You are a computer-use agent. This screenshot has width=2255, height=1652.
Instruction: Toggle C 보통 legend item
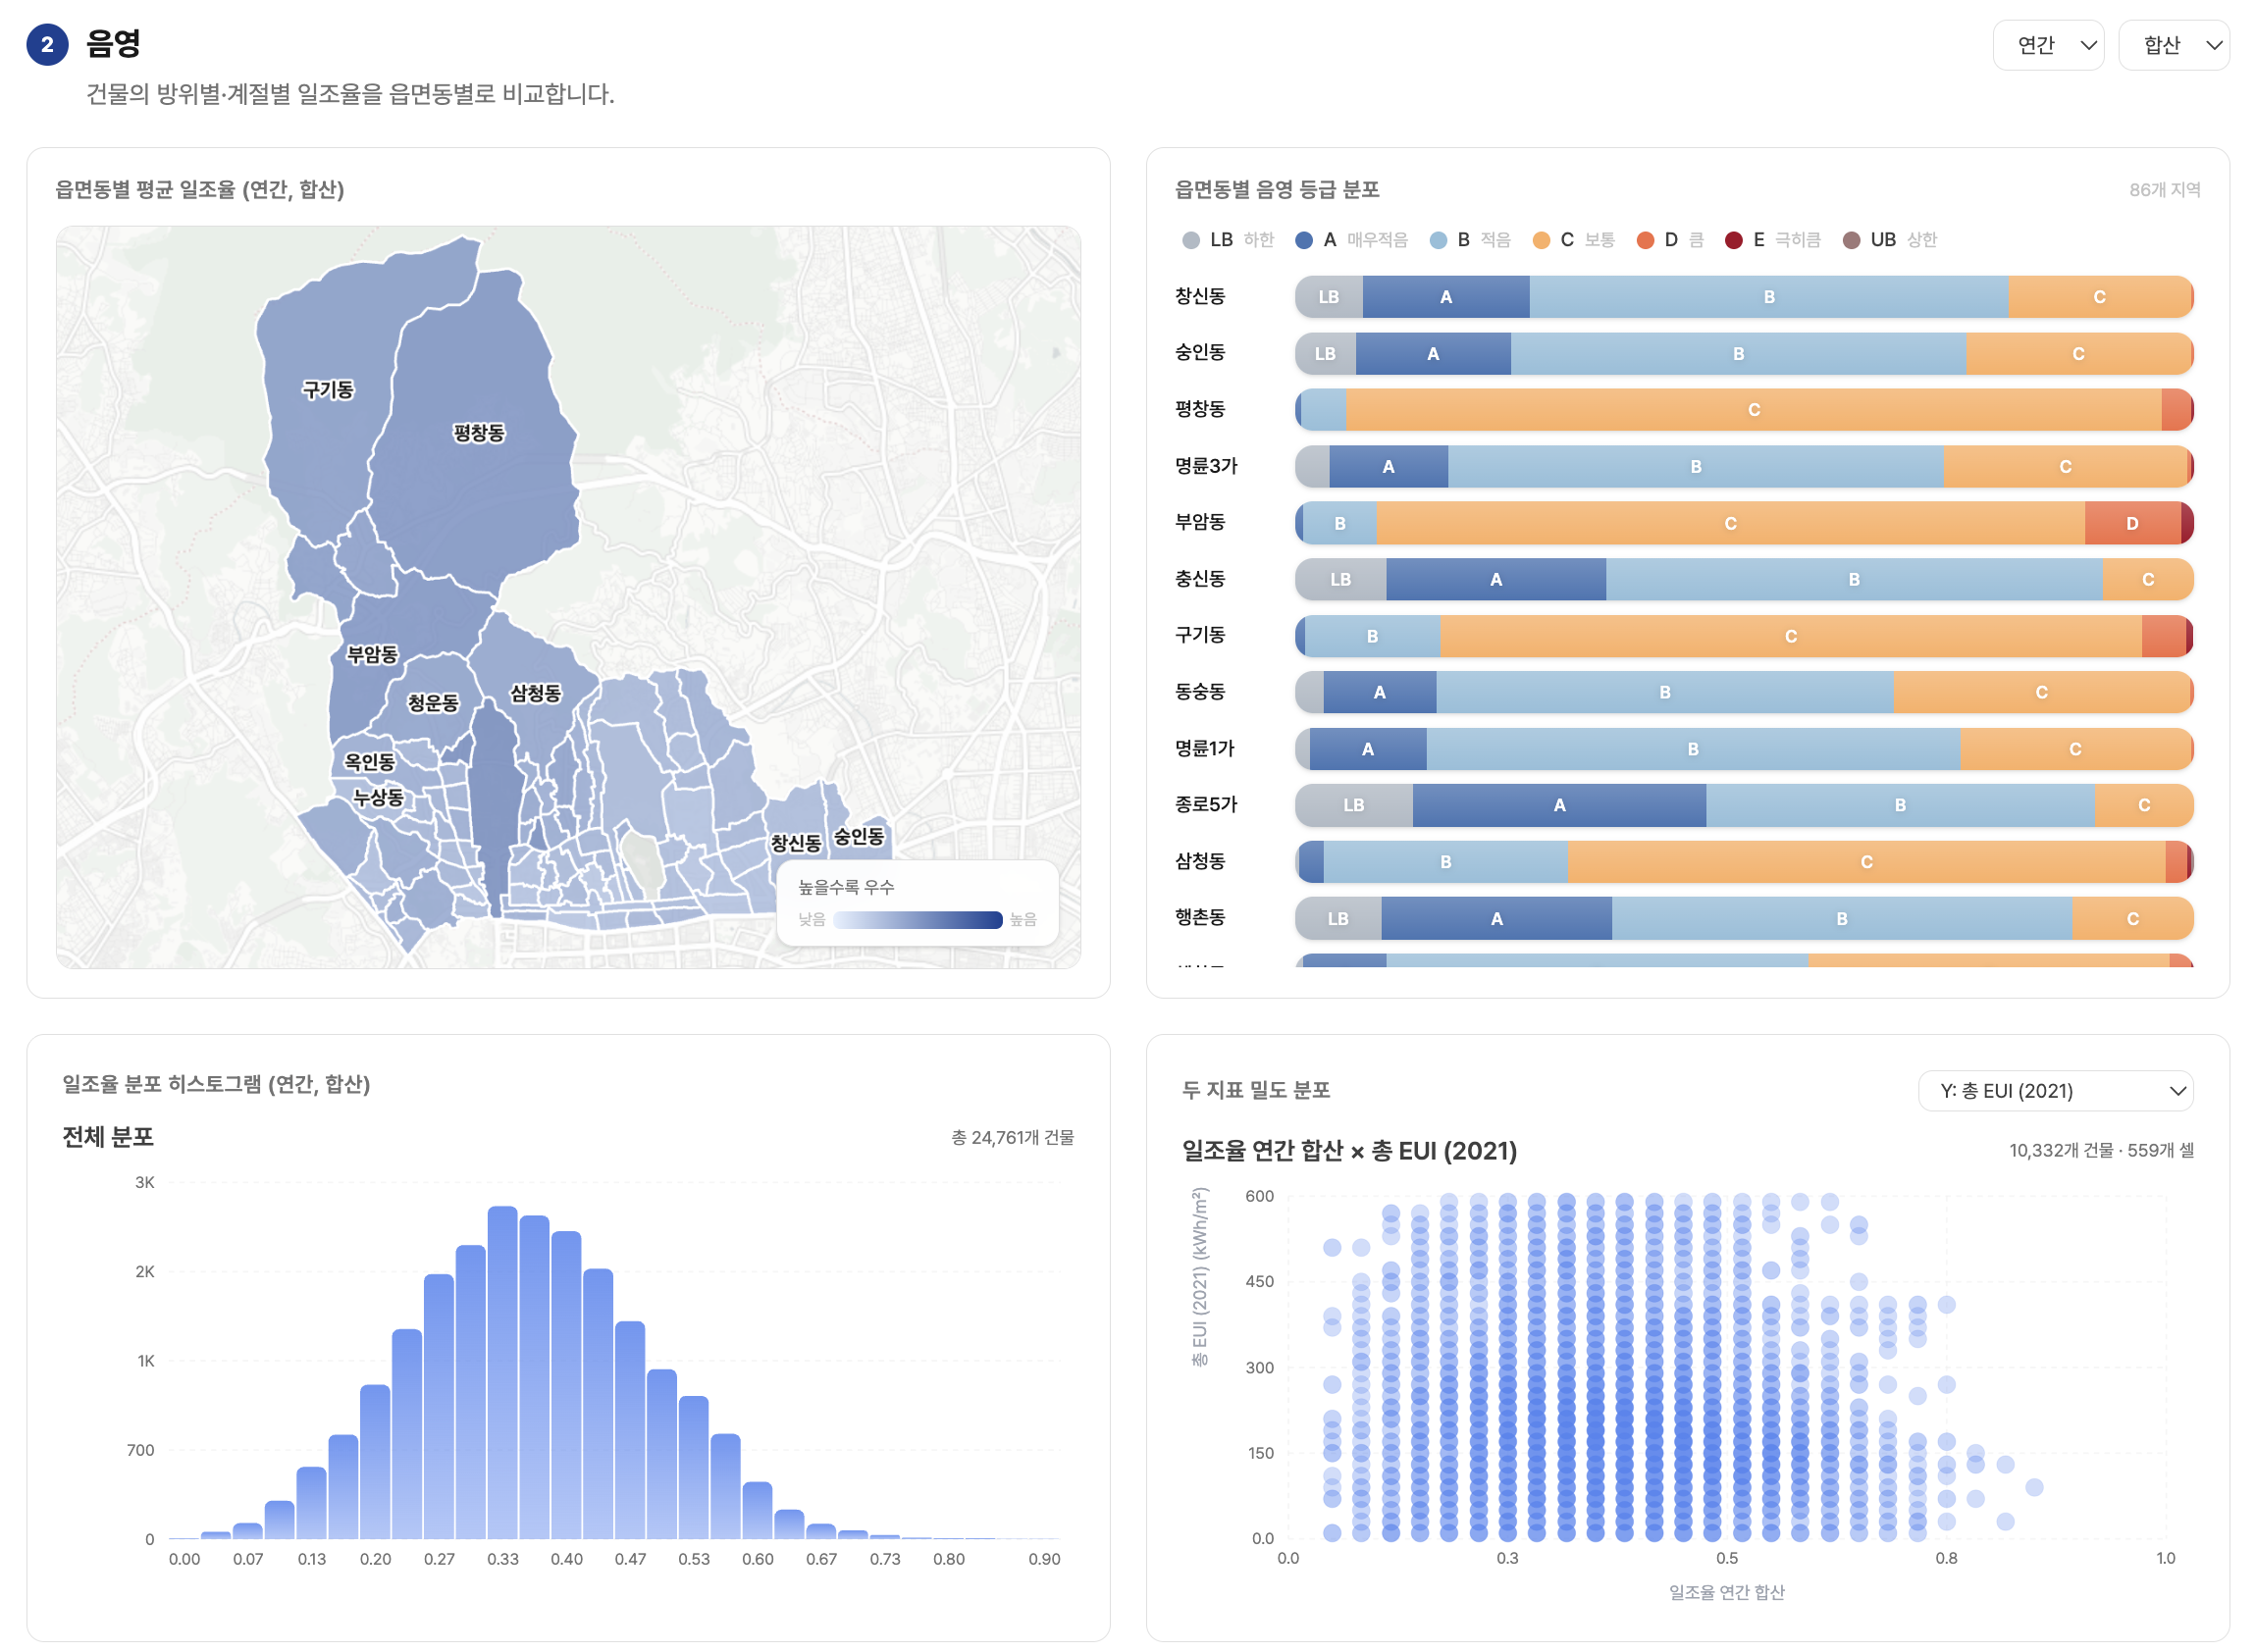[x=1572, y=240]
